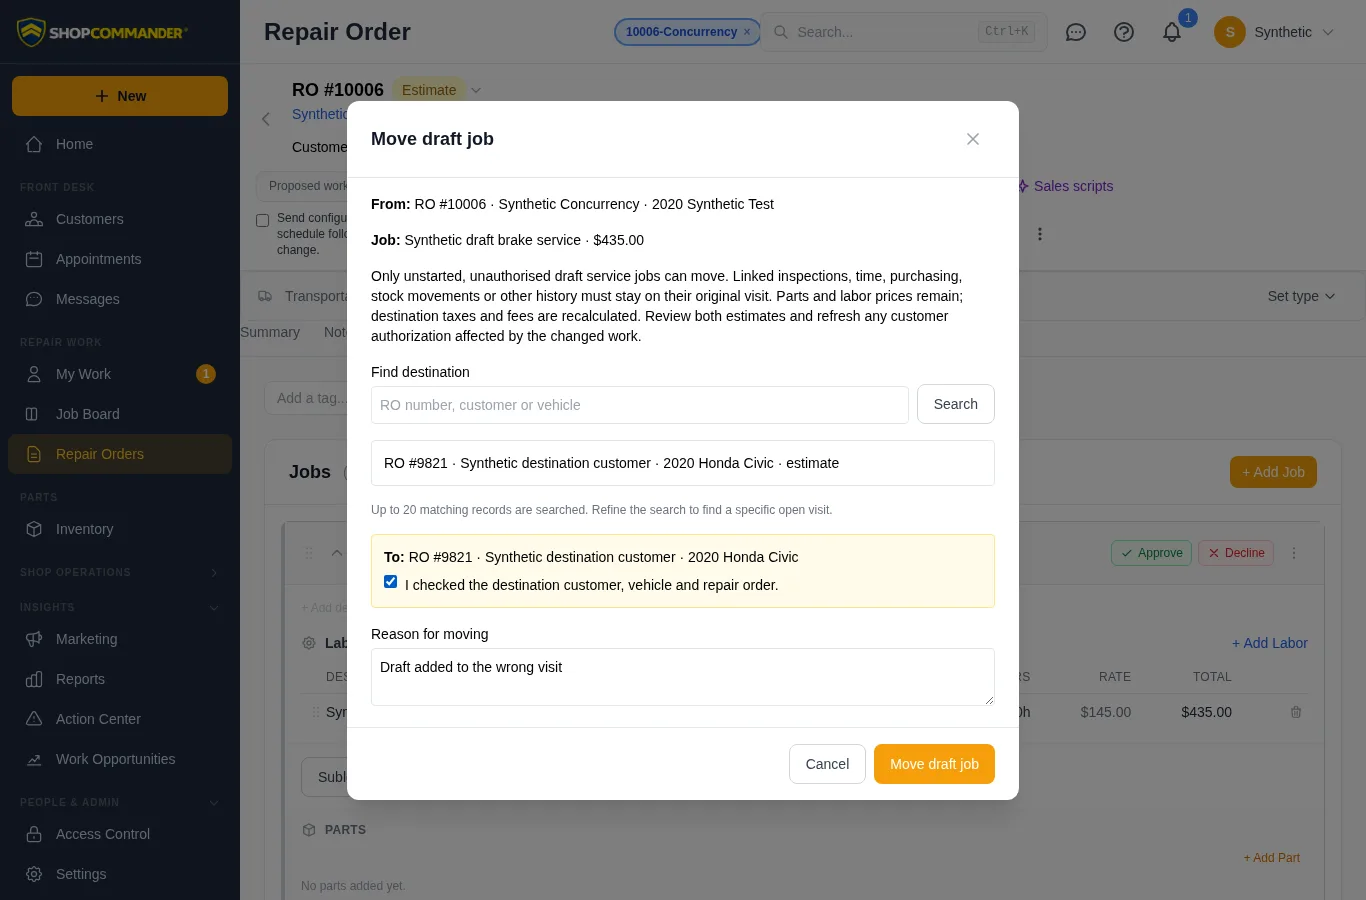1366x900 pixels.
Task: Click the Add Labor link
Action: [1270, 643]
